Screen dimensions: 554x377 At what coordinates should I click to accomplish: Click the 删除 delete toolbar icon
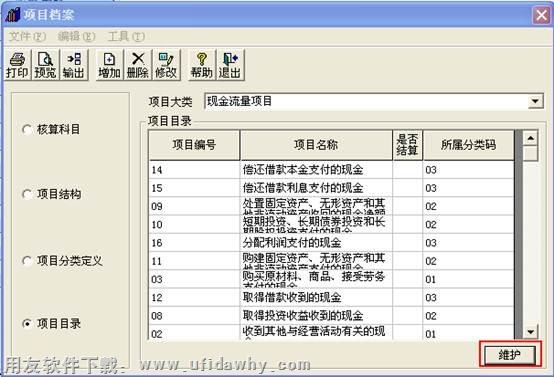pyautogui.click(x=137, y=65)
